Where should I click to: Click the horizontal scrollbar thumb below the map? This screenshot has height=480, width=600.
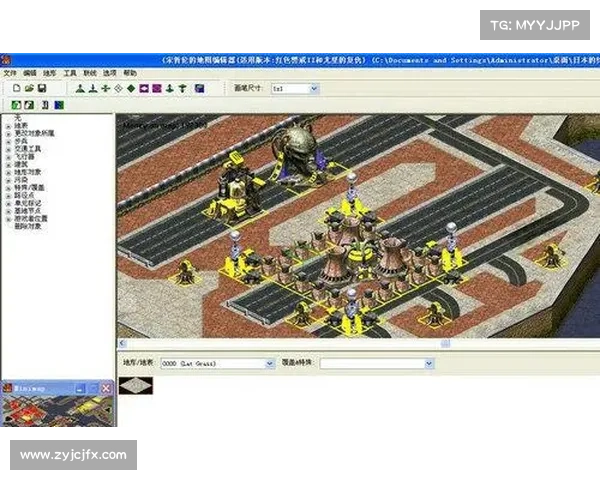pos(445,343)
